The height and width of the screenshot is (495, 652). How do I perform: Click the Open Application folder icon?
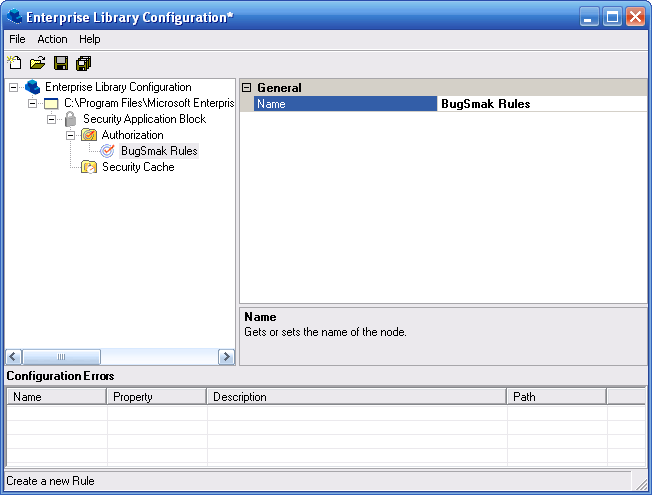point(37,64)
